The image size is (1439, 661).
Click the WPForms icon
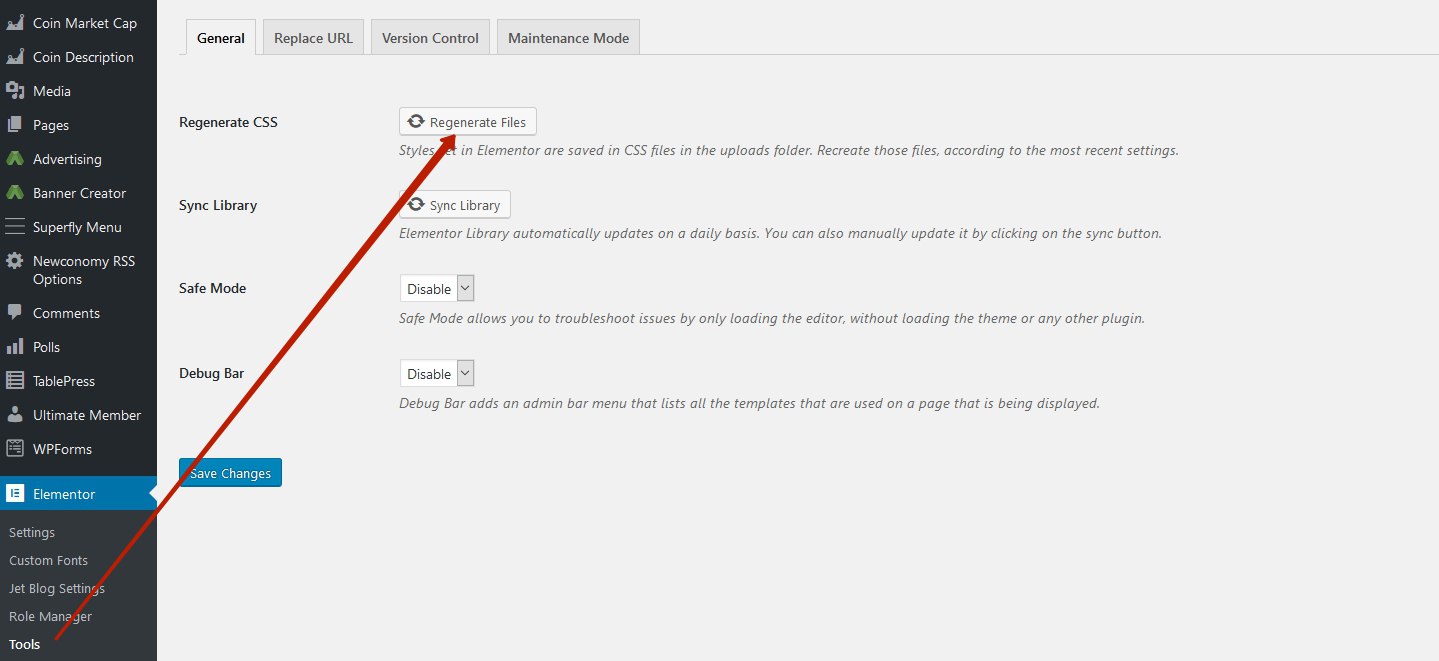pyautogui.click(x=15, y=449)
